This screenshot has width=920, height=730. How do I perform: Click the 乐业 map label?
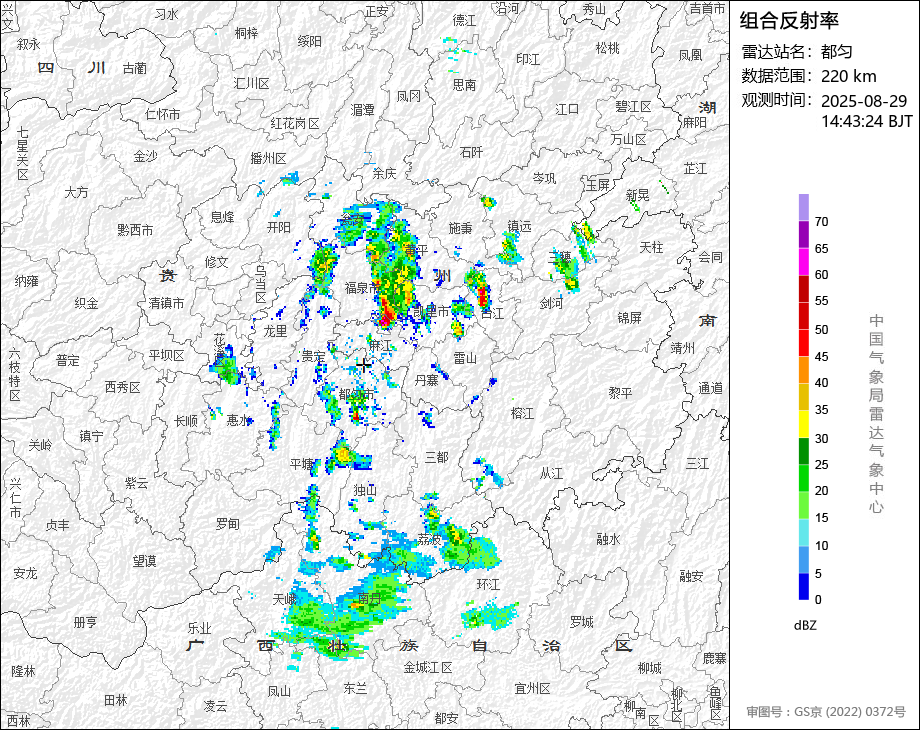tap(199, 628)
